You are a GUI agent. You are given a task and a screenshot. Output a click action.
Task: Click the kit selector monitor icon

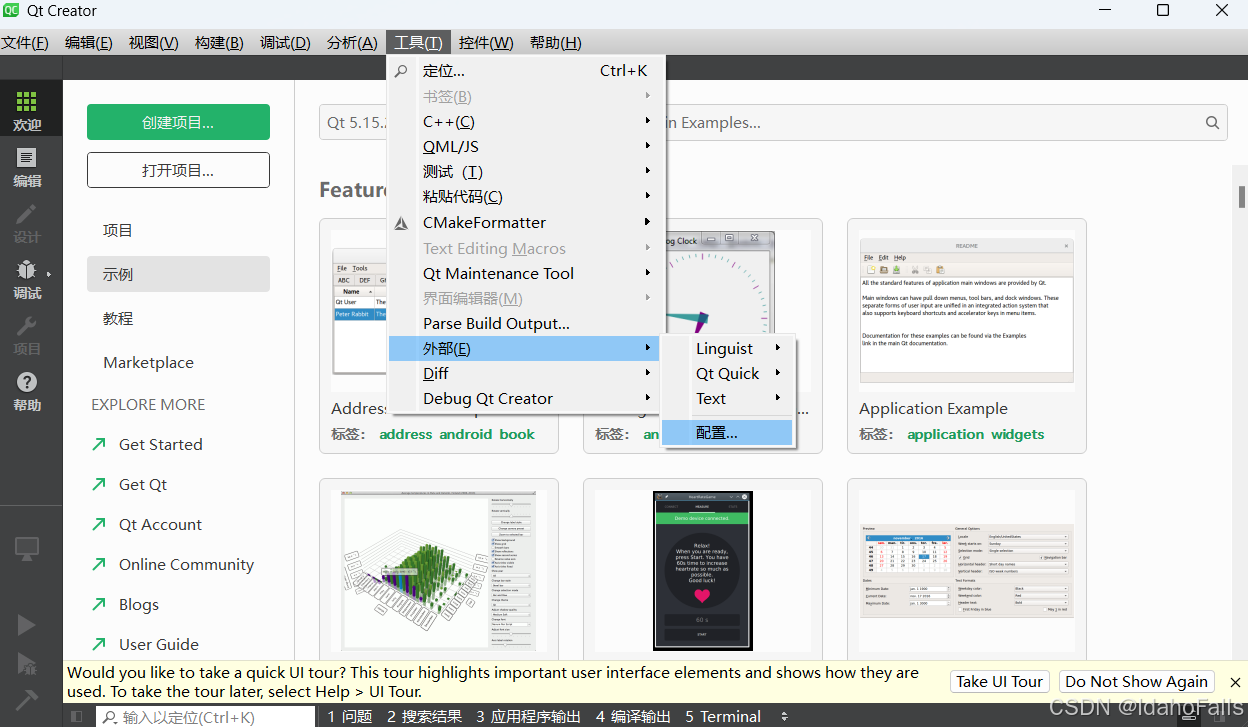point(27,548)
